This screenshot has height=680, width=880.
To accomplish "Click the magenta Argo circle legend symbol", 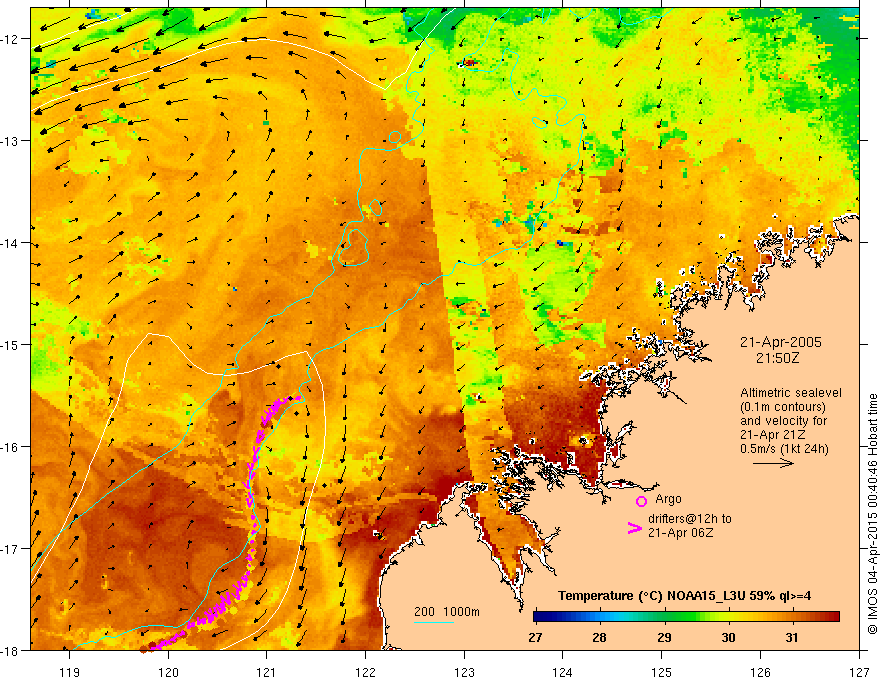I will pos(641,501).
